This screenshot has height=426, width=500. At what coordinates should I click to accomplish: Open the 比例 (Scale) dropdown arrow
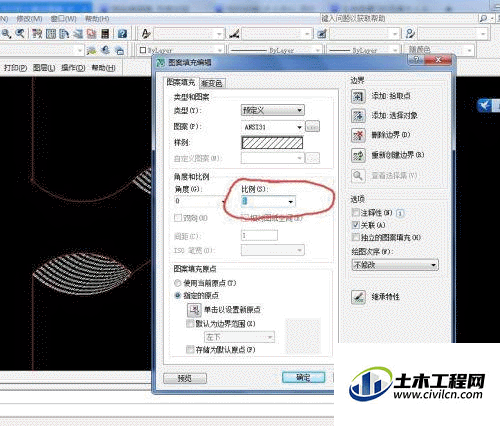pos(290,202)
